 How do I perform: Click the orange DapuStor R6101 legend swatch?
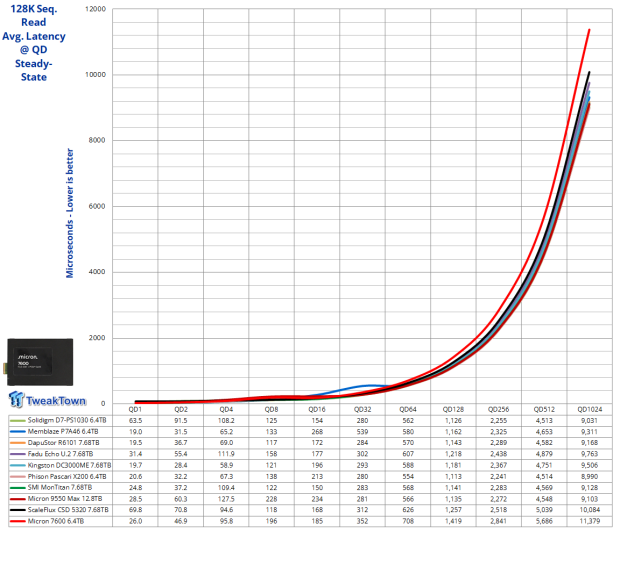click(18, 443)
